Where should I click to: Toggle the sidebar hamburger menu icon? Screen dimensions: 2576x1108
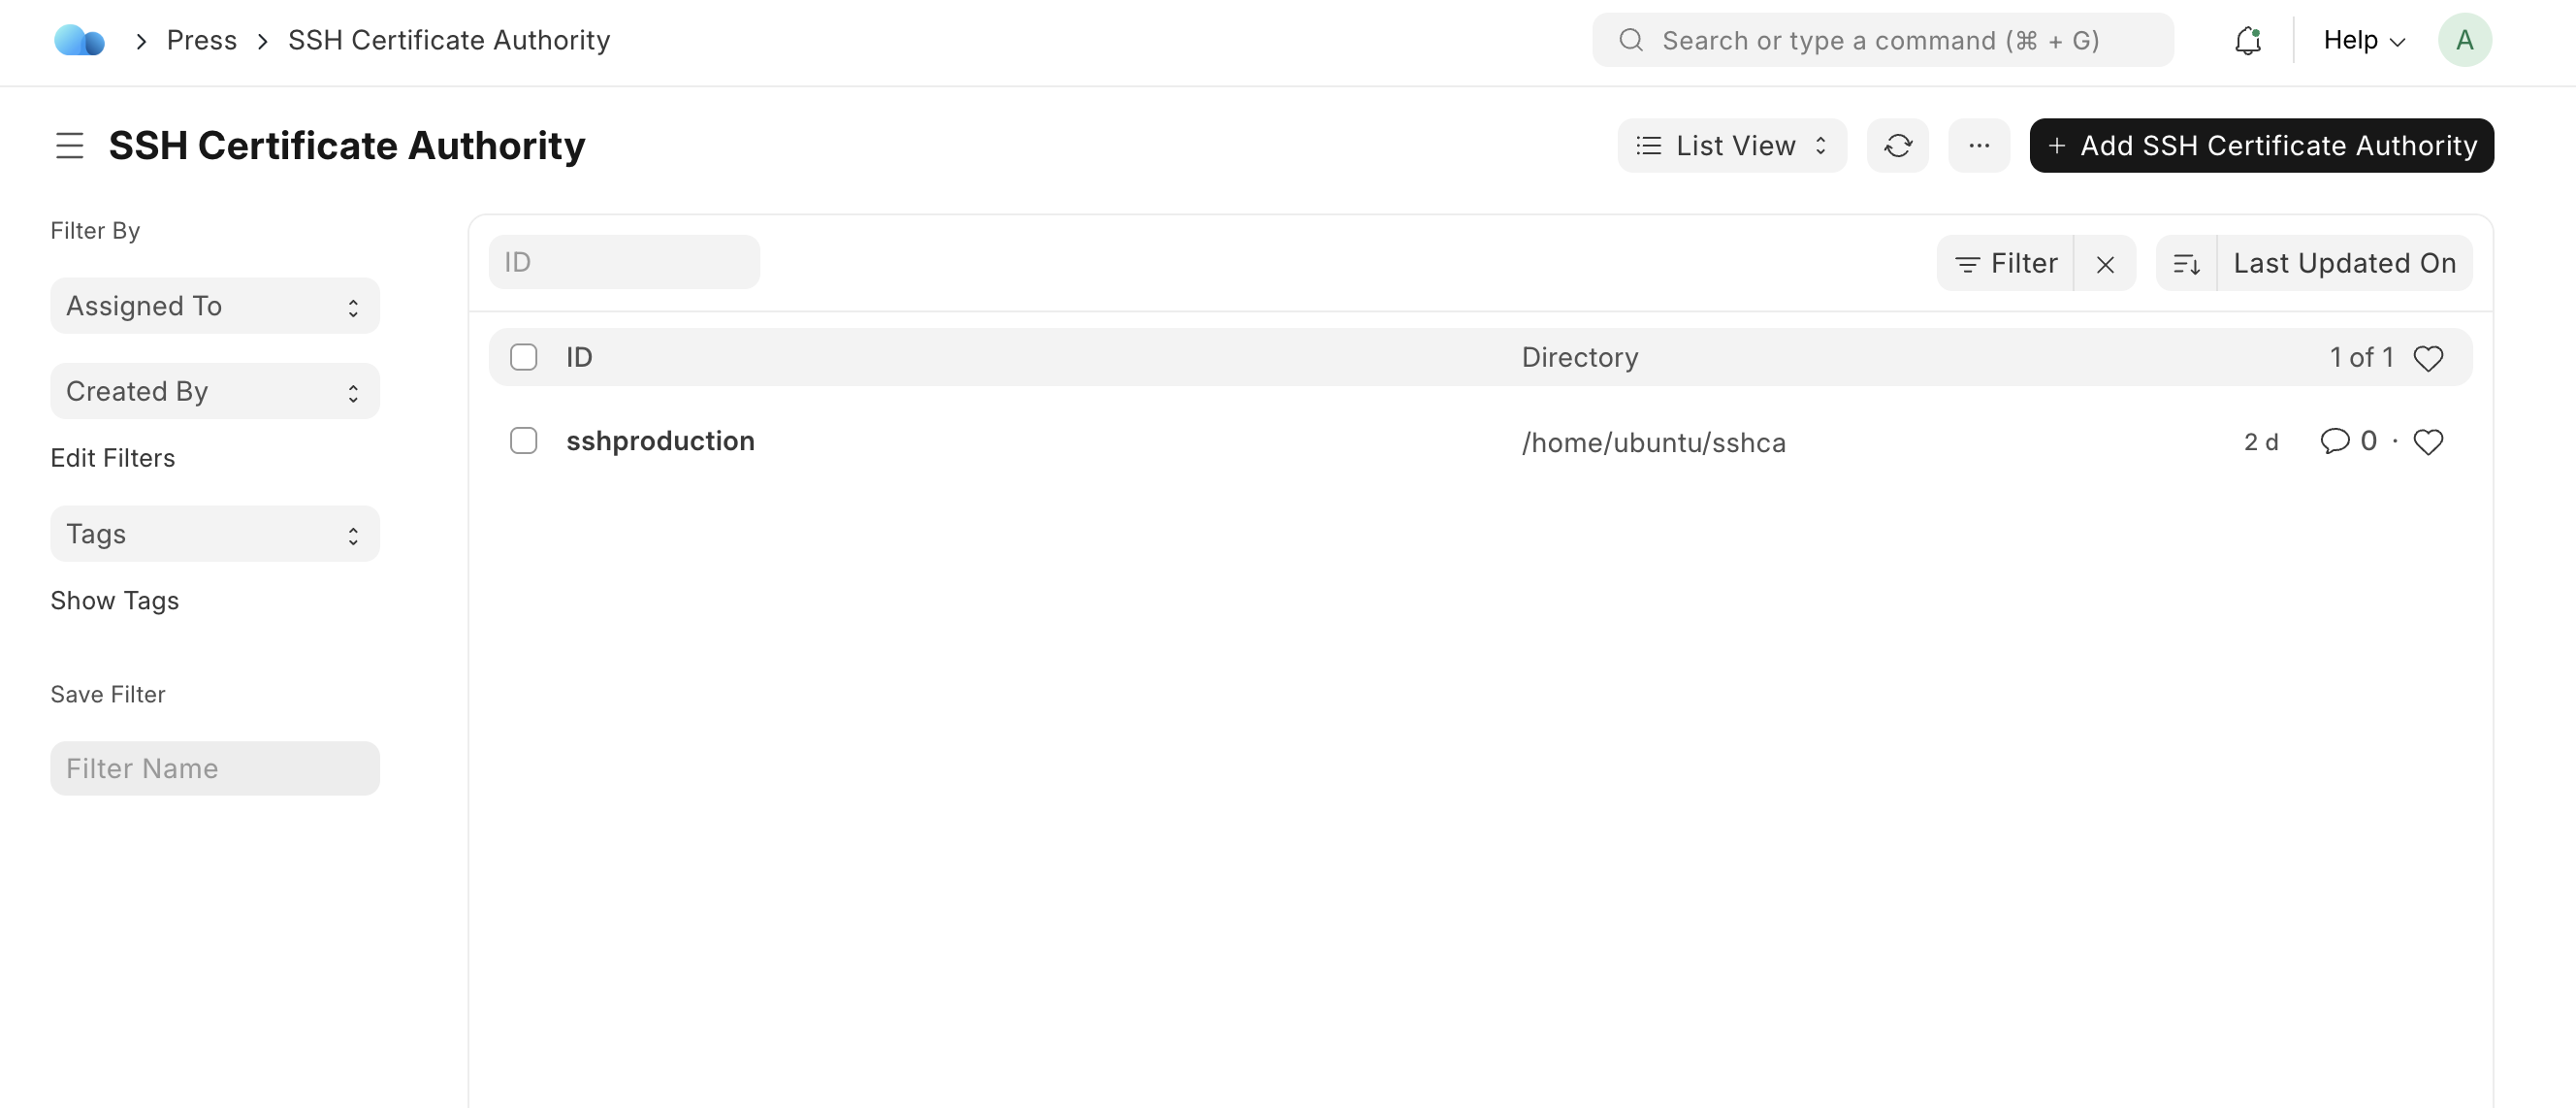click(x=69, y=146)
